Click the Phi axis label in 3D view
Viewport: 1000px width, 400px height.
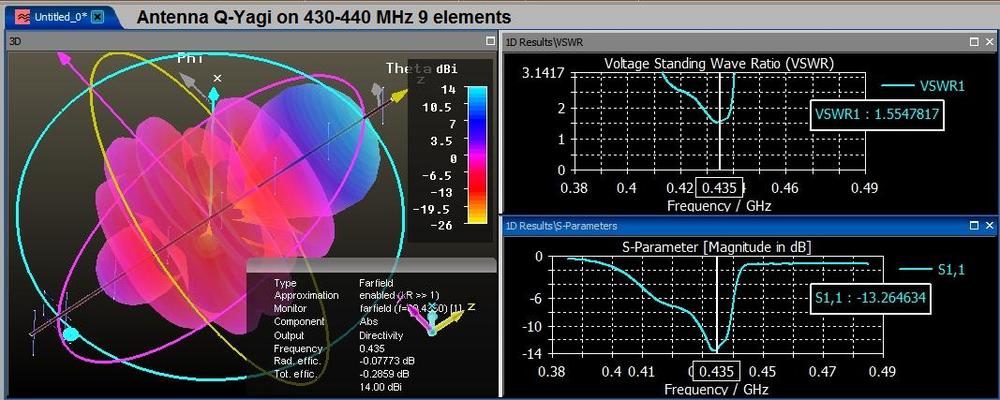click(190, 58)
